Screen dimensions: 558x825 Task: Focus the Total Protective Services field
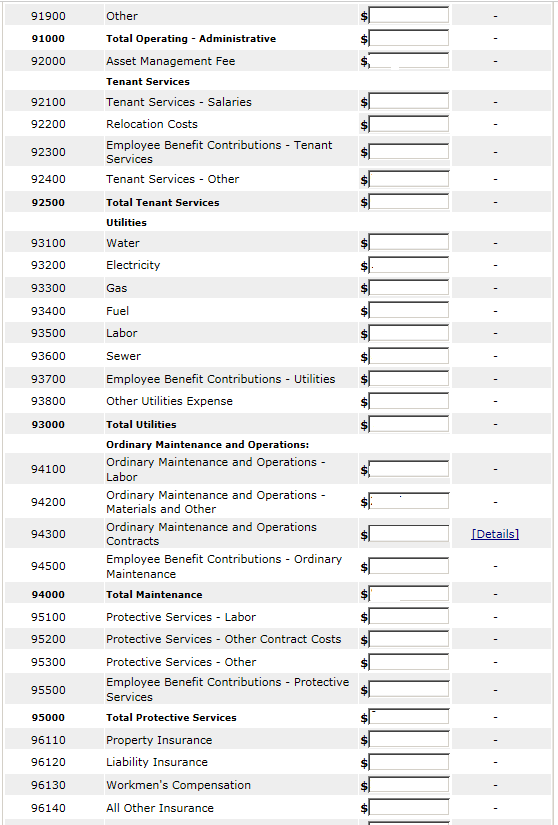[409, 717]
